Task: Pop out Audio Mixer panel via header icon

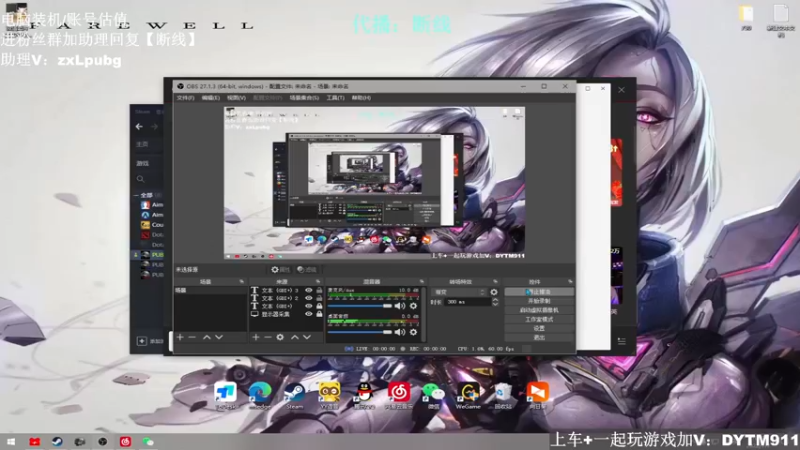Action: pyautogui.click(x=421, y=282)
